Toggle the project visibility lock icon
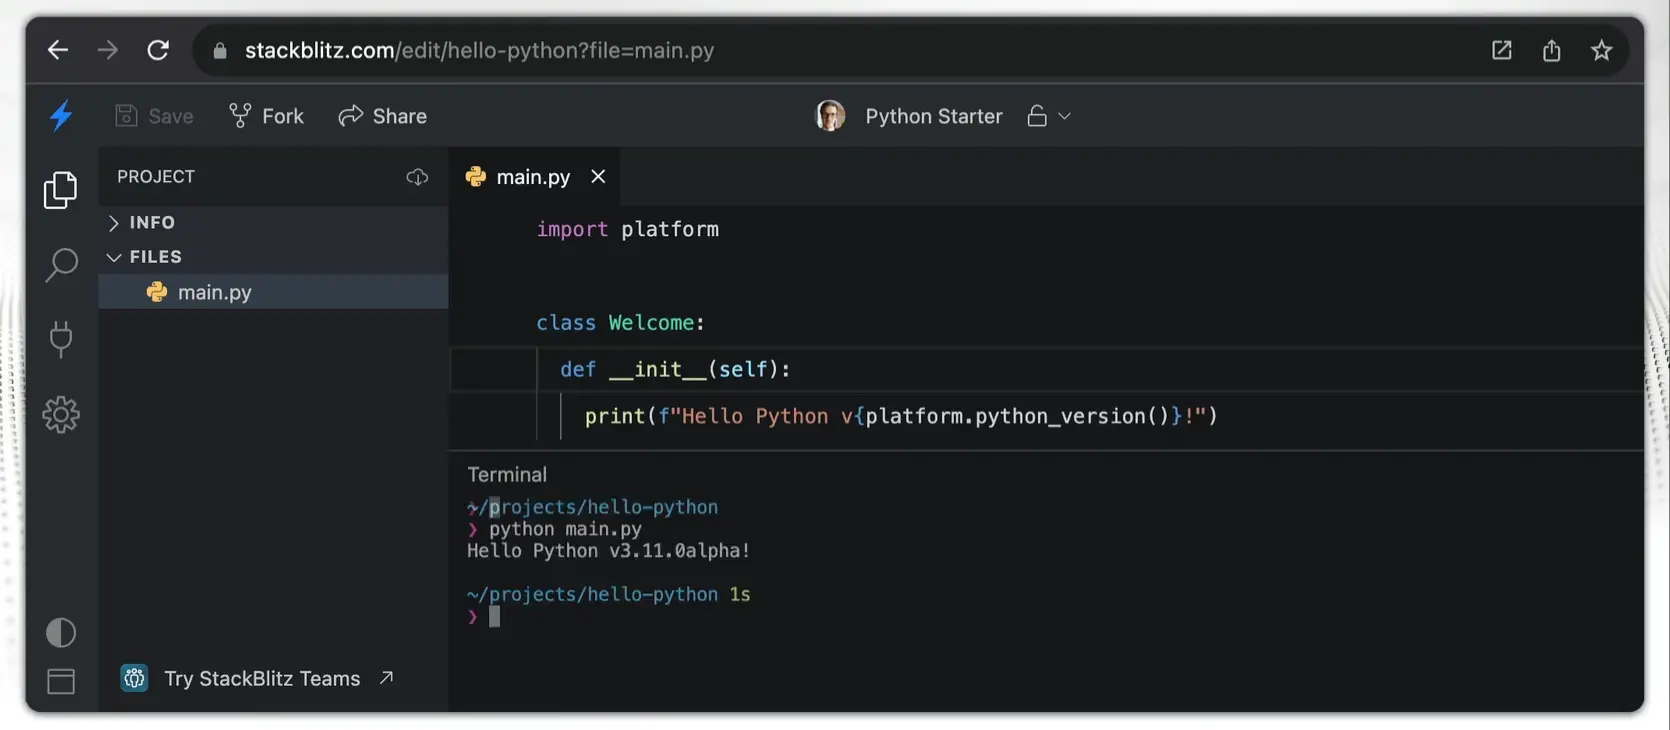Image resolution: width=1670 pixels, height=730 pixels. (x=1037, y=116)
